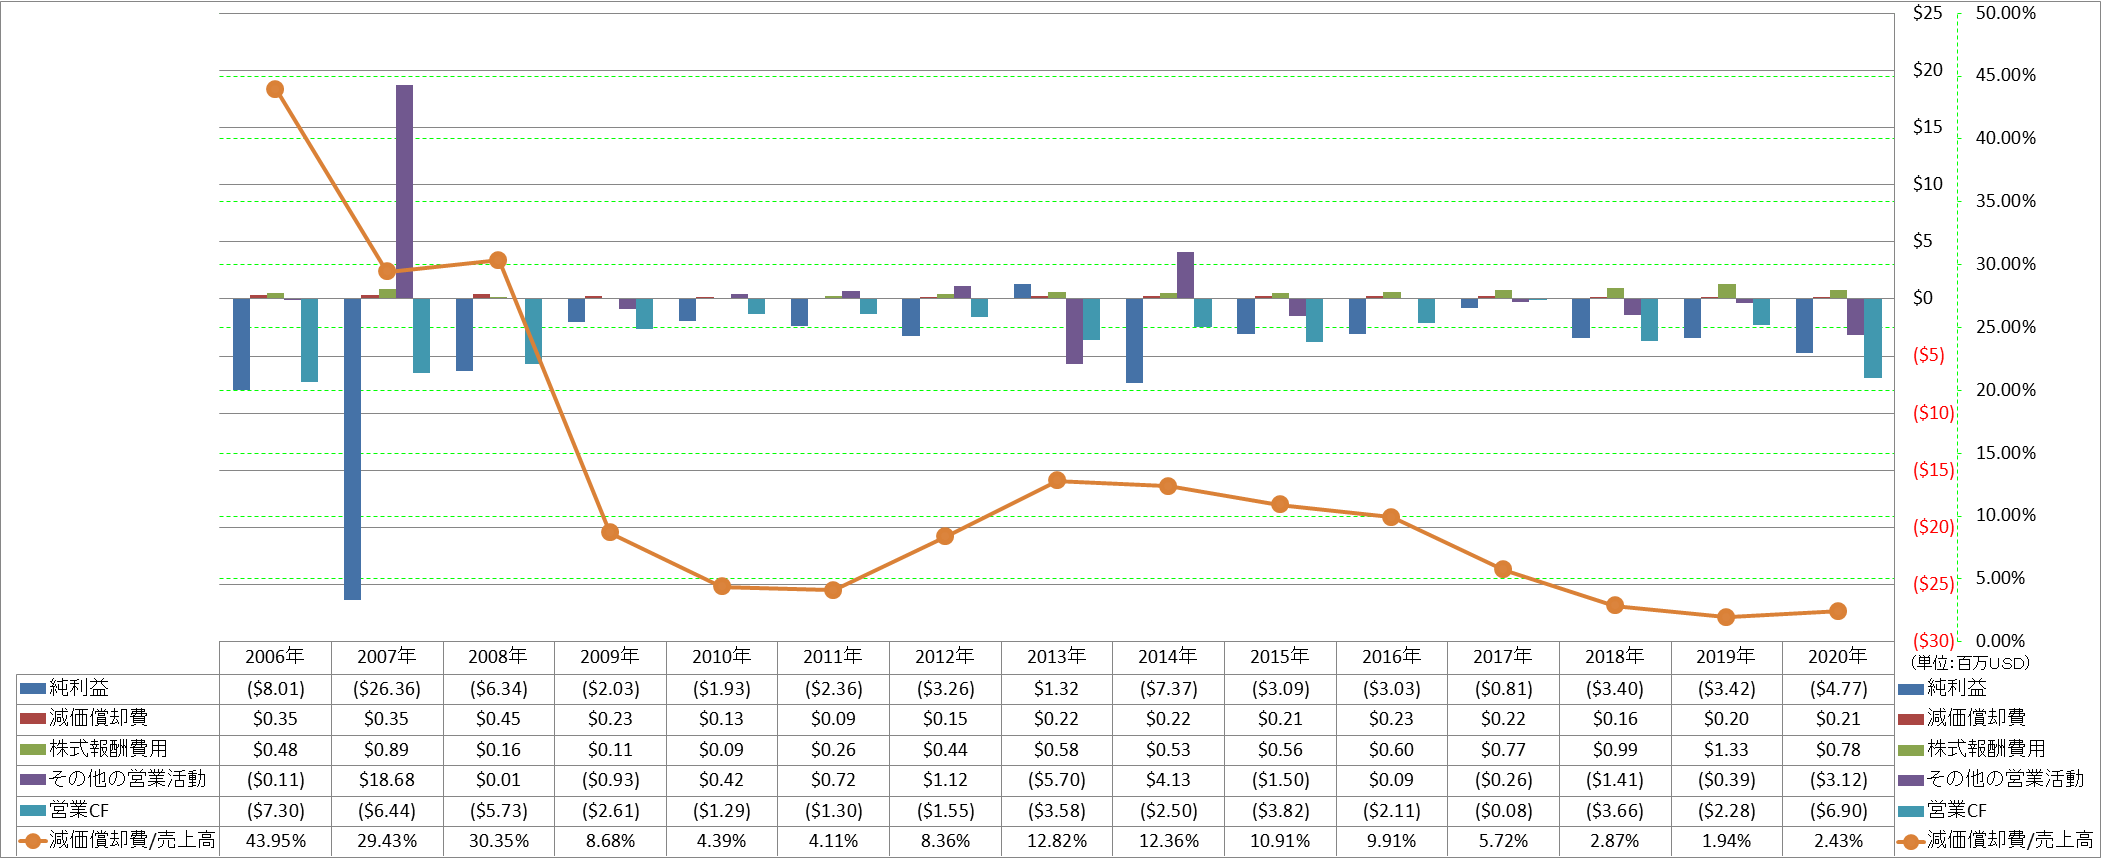
Task: Click the 2013 orange line data point
Action: (x=1057, y=480)
